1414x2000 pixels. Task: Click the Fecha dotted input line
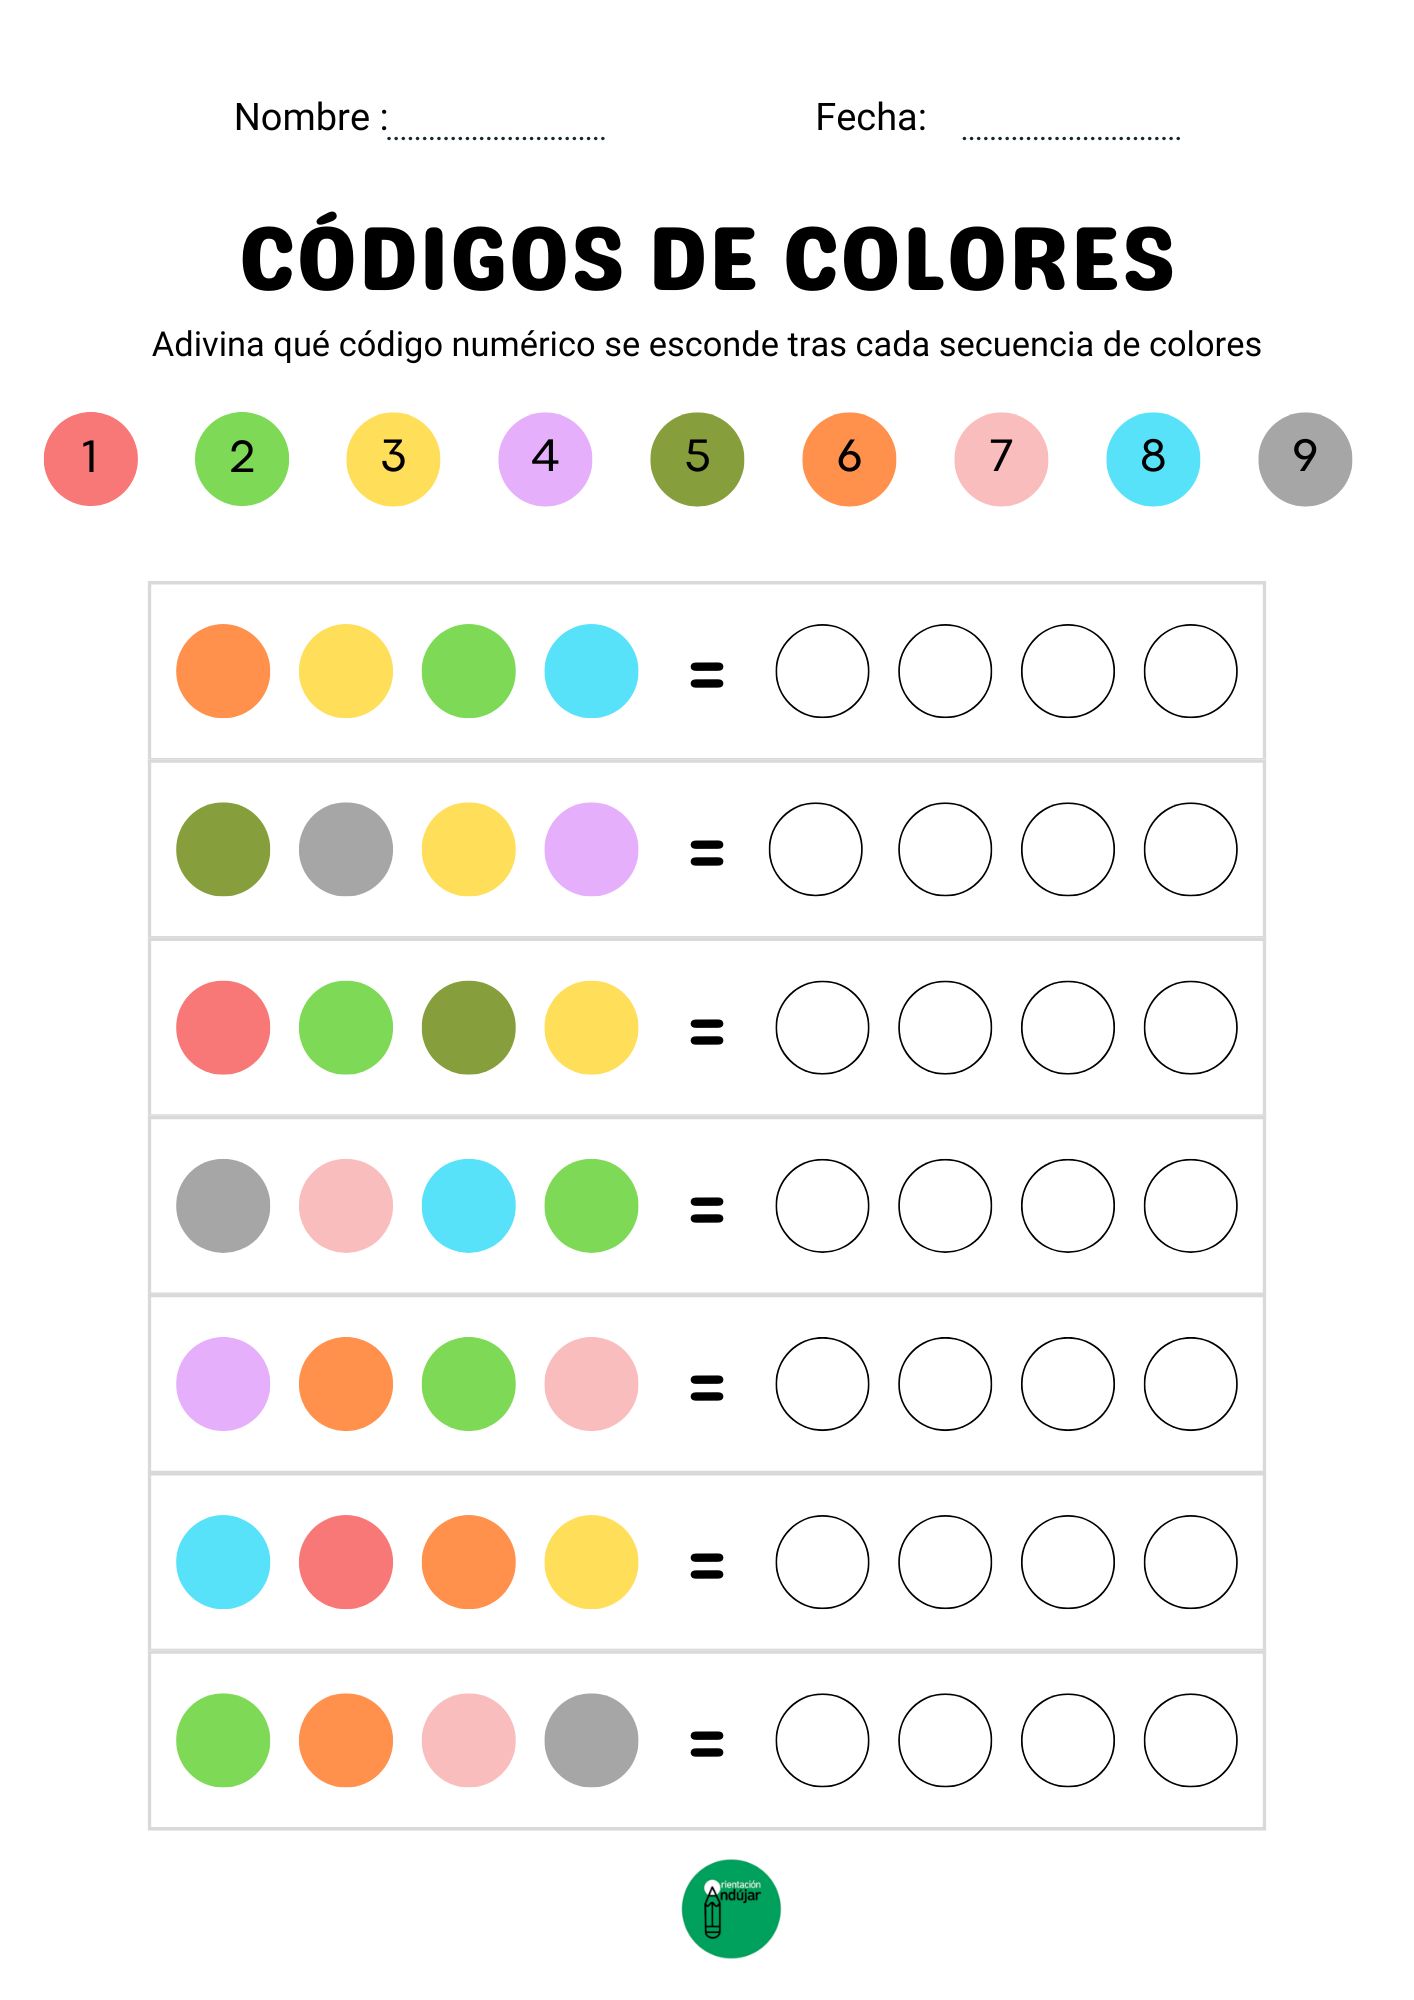click(x=1070, y=128)
